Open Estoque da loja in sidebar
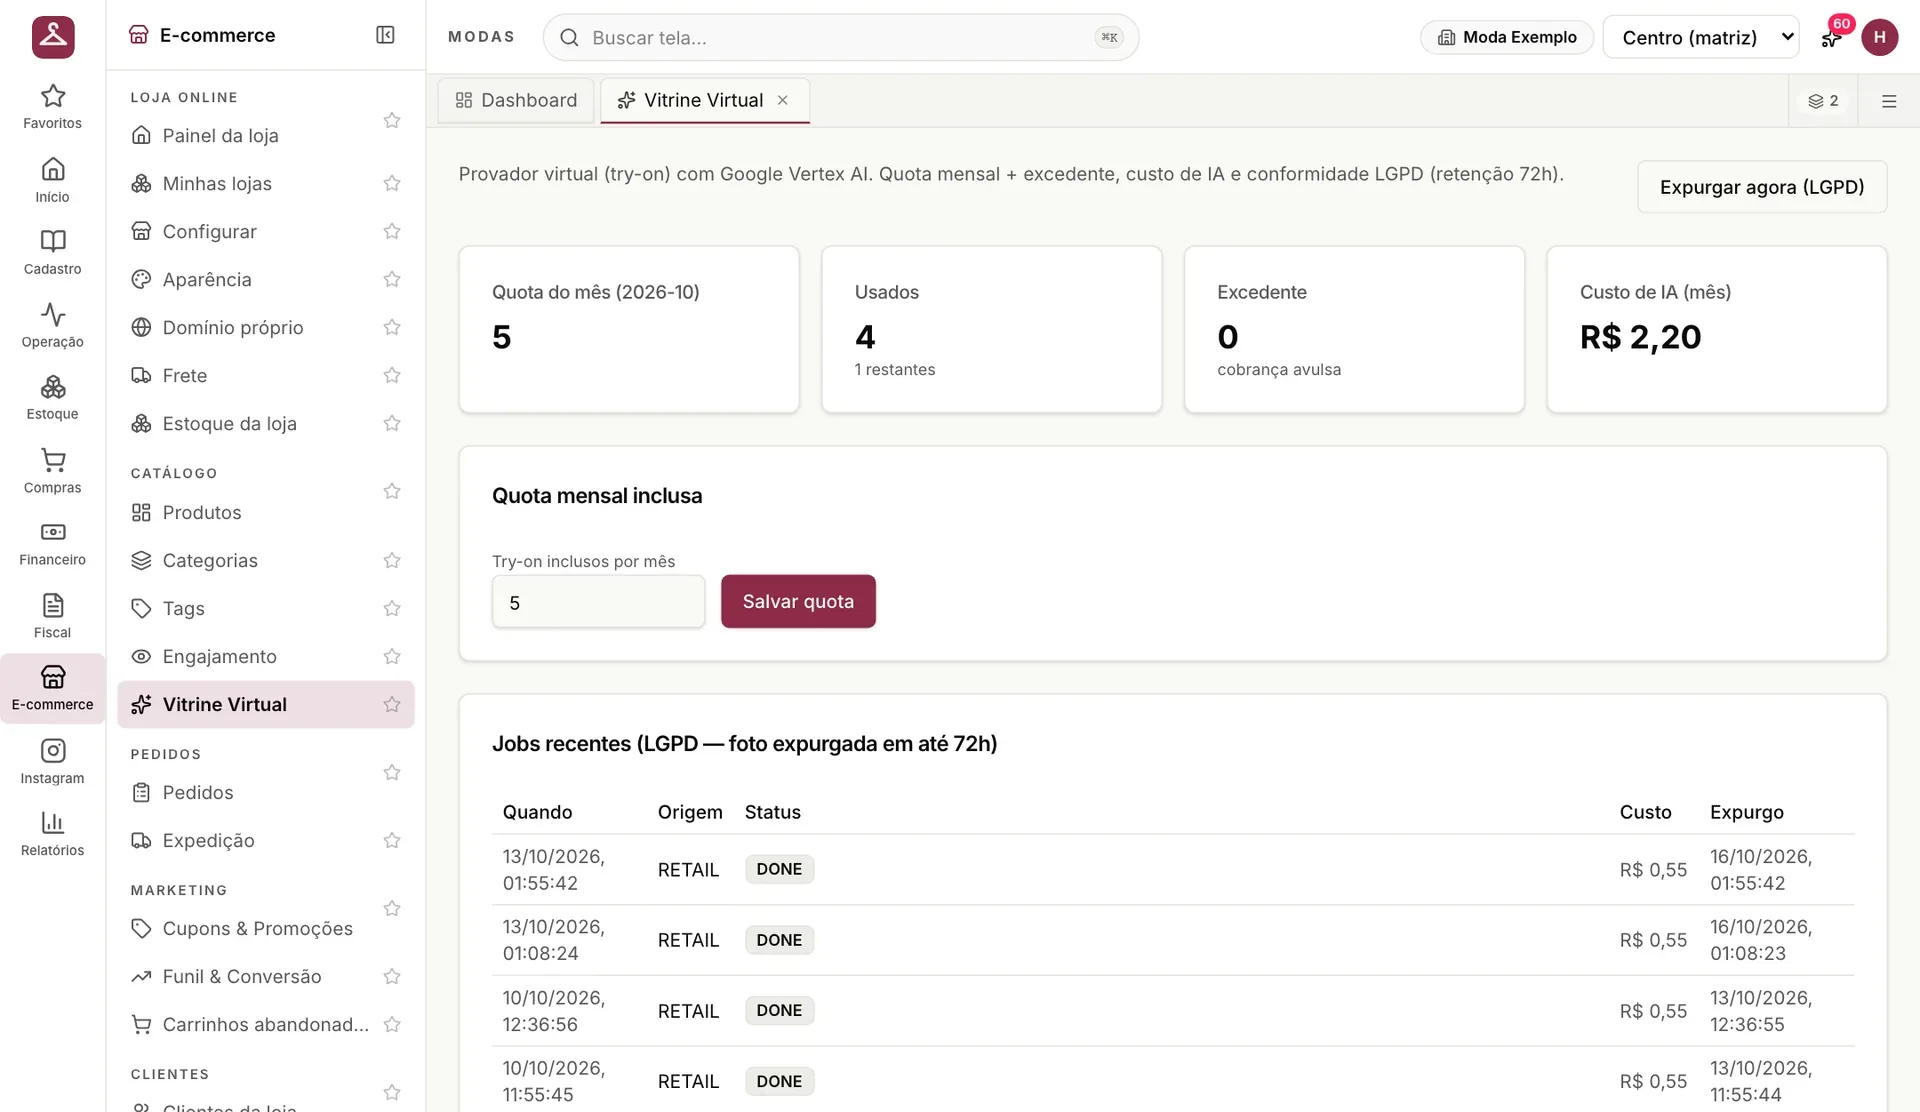 (x=265, y=423)
